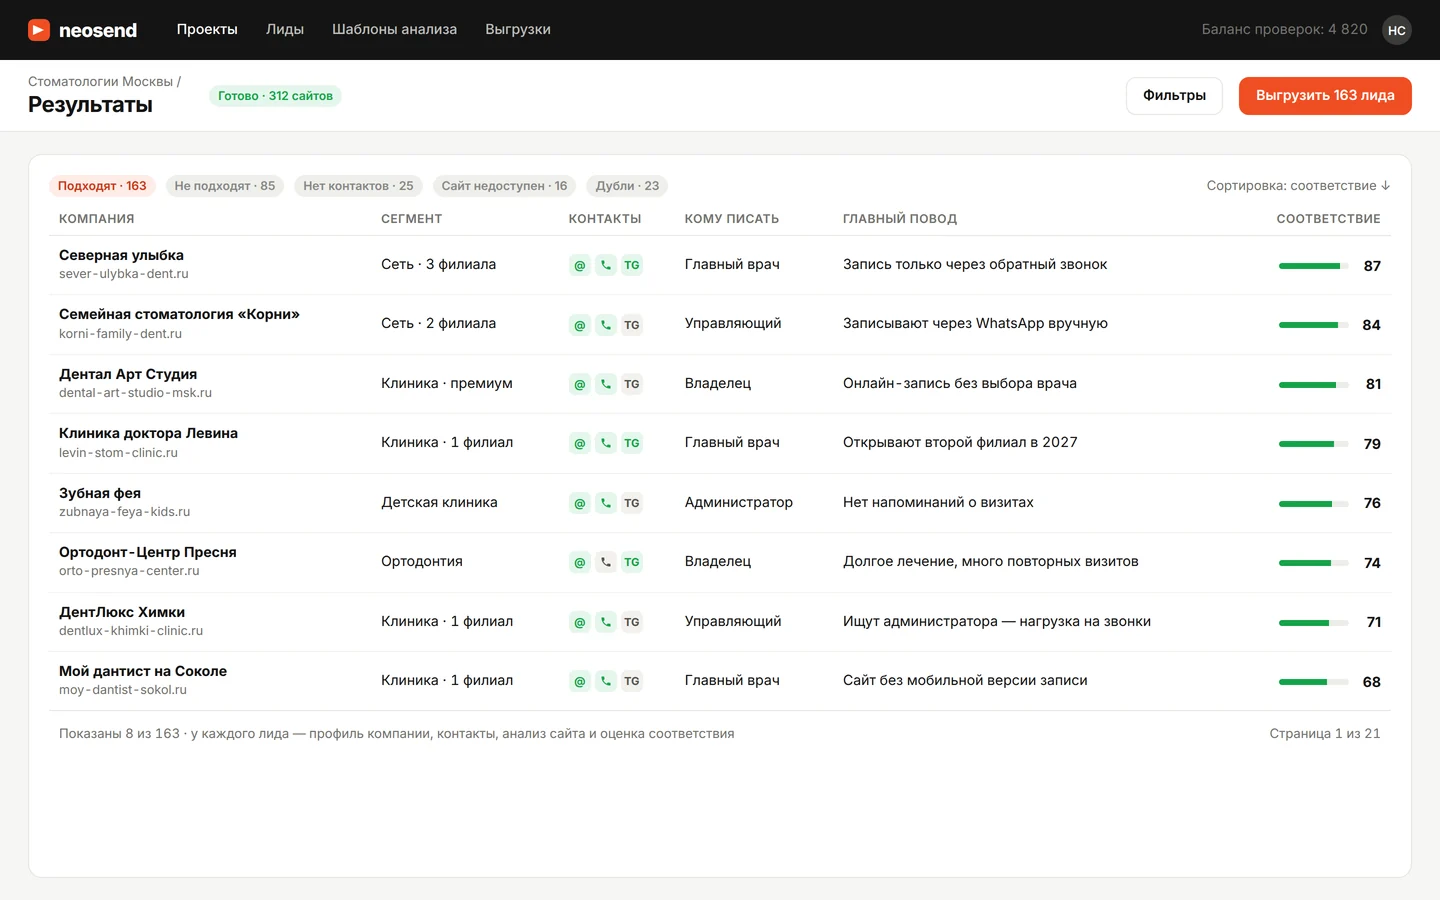Click phone icon for Северная улыбка
Viewport: 1440px width, 900px height.
tap(606, 265)
